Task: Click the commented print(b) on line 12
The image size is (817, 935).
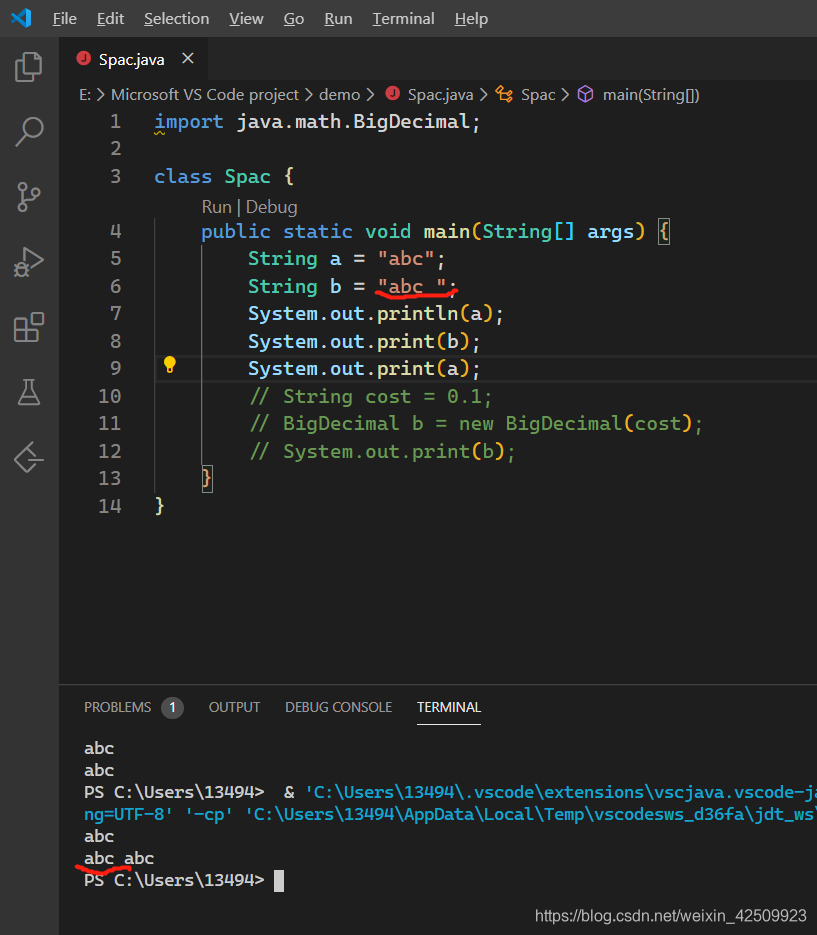Action: tap(382, 451)
